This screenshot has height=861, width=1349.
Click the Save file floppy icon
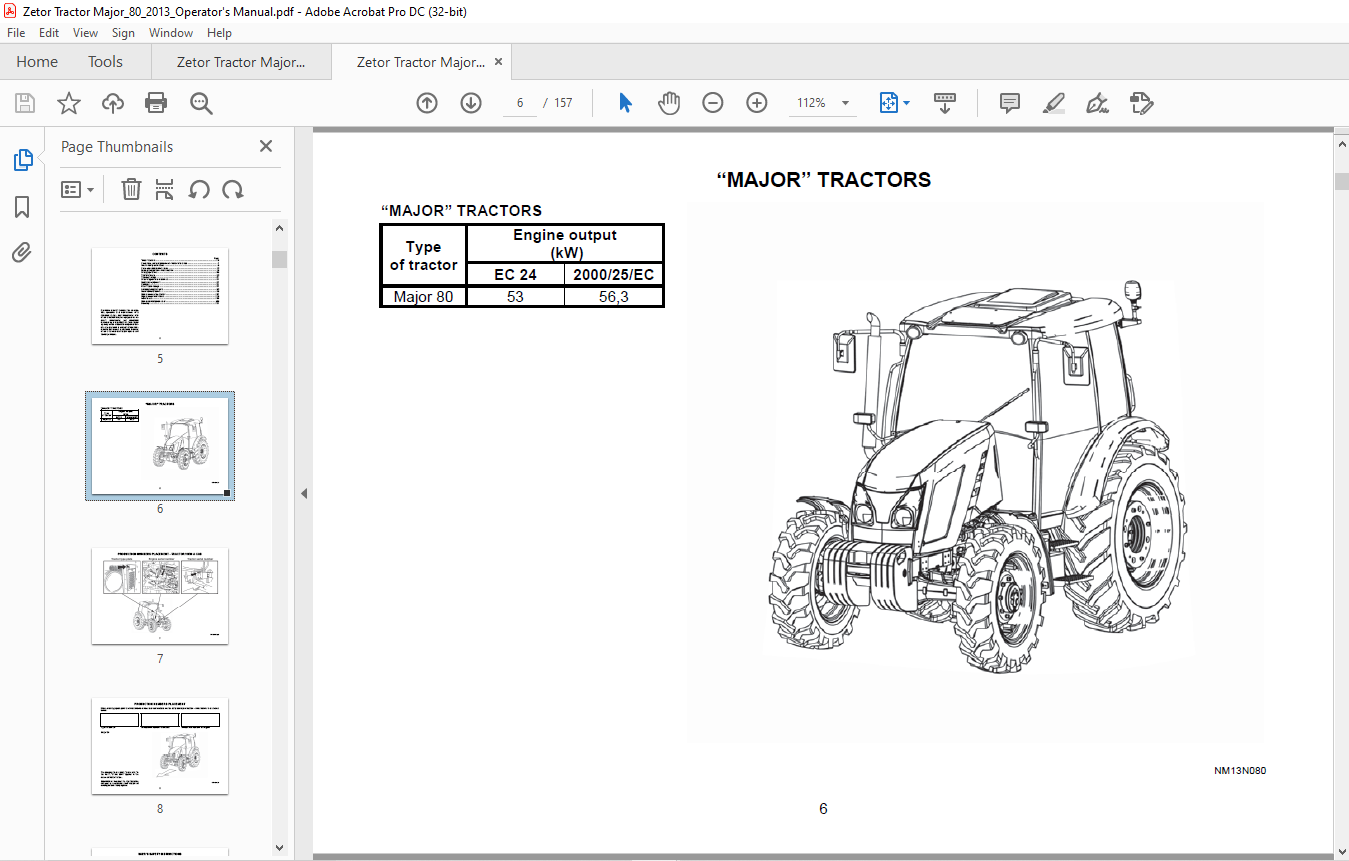click(x=25, y=103)
